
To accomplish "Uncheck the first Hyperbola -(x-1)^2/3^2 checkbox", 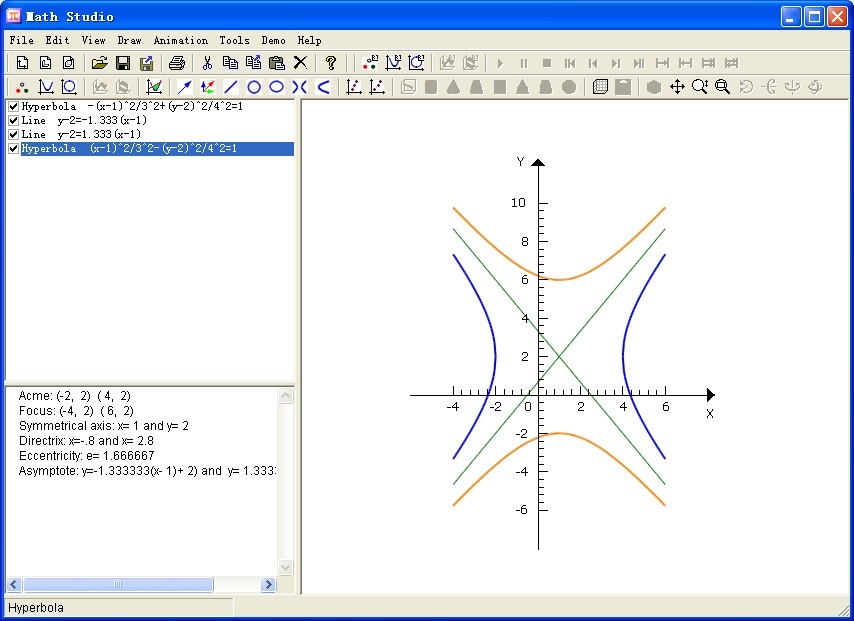I will pyautogui.click(x=14, y=106).
